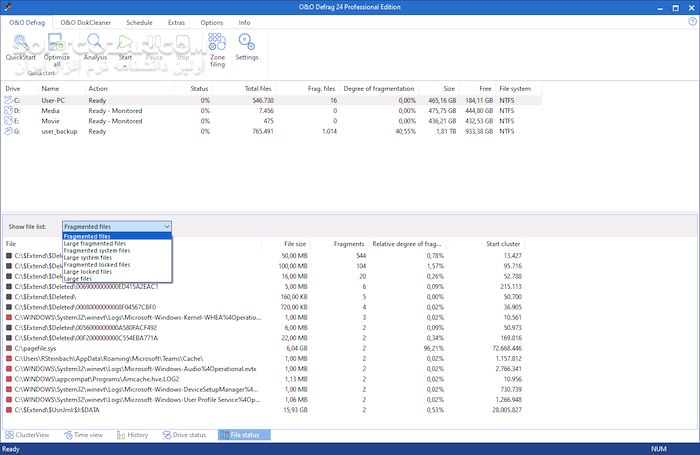This screenshot has width=700, height=455.
Task: Switch to the Drive status tab
Action: click(184, 434)
